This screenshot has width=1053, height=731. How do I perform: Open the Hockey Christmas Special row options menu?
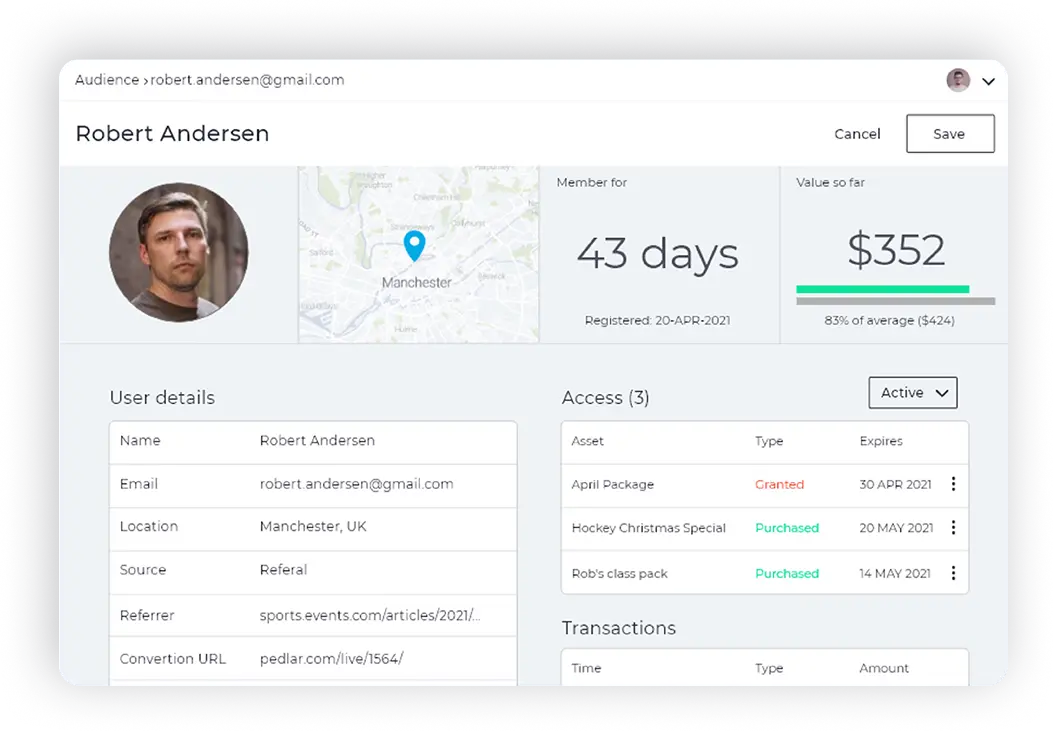[x=953, y=528]
